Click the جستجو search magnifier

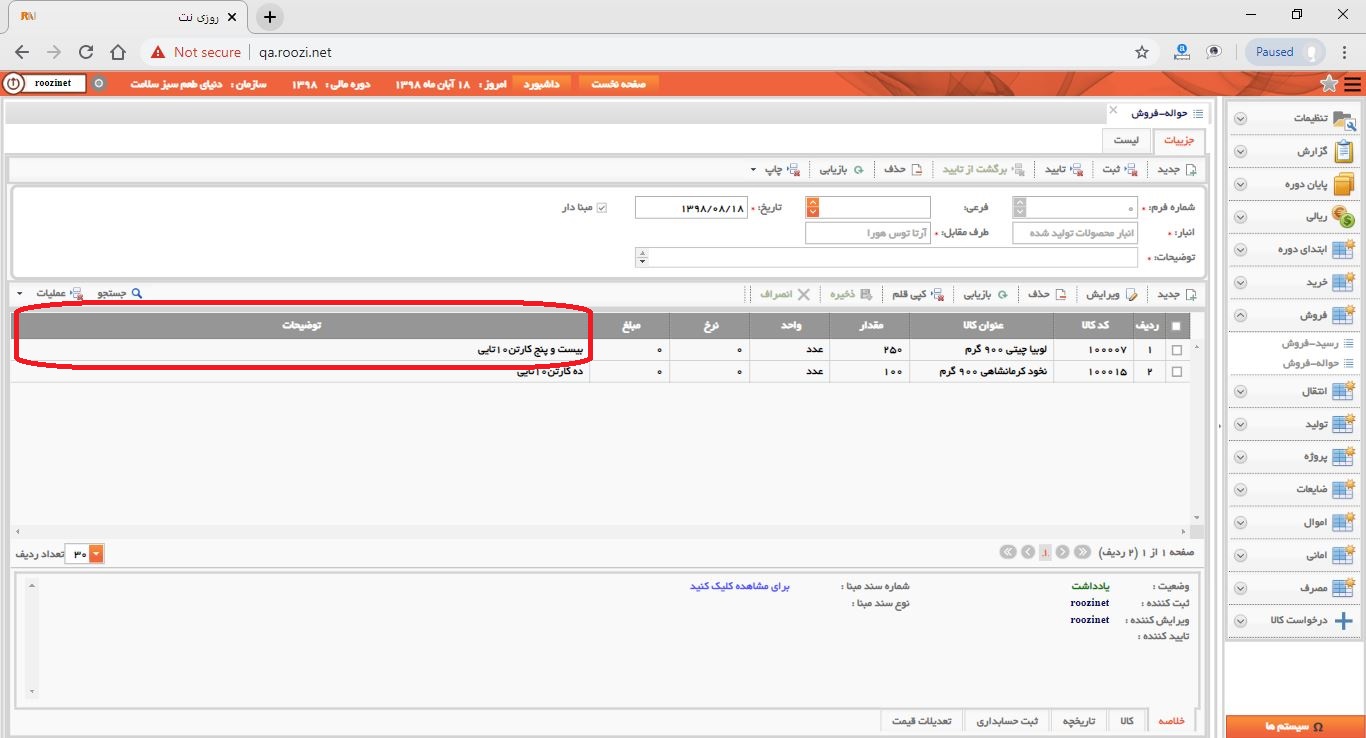(x=137, y=294)
